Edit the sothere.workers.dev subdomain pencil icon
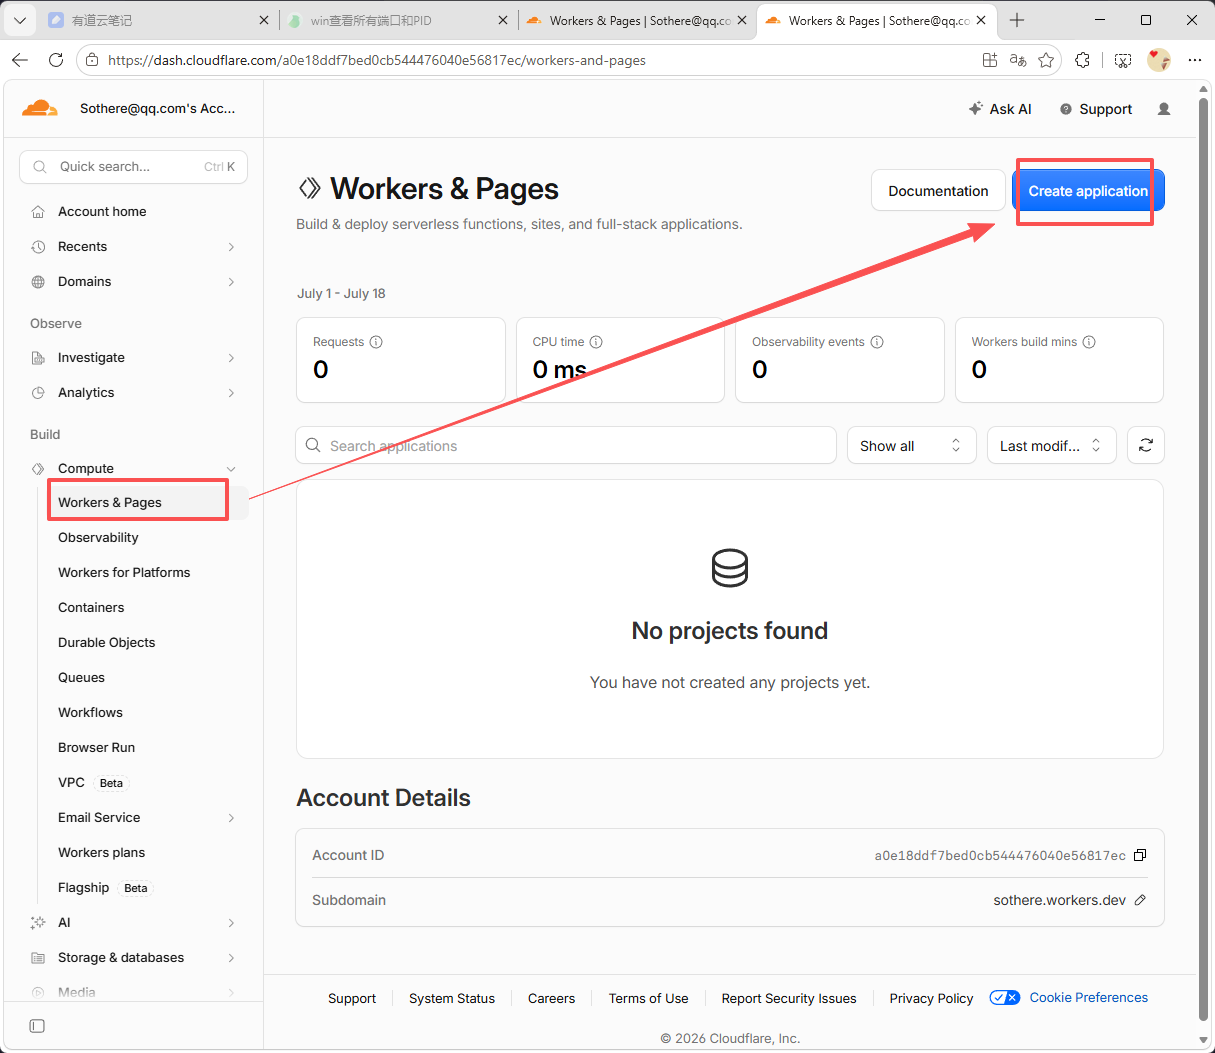The image size is (1215, 1053). (1140, 900)
